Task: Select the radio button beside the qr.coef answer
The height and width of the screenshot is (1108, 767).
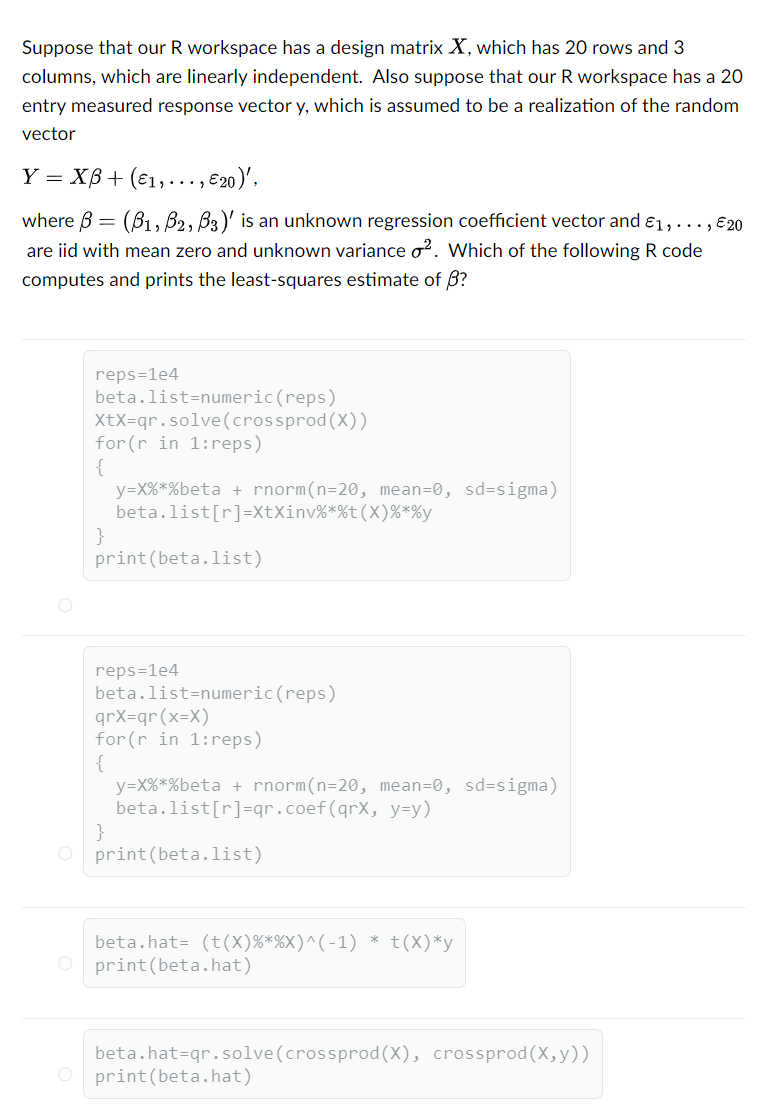Action: (x=65, y=854)
